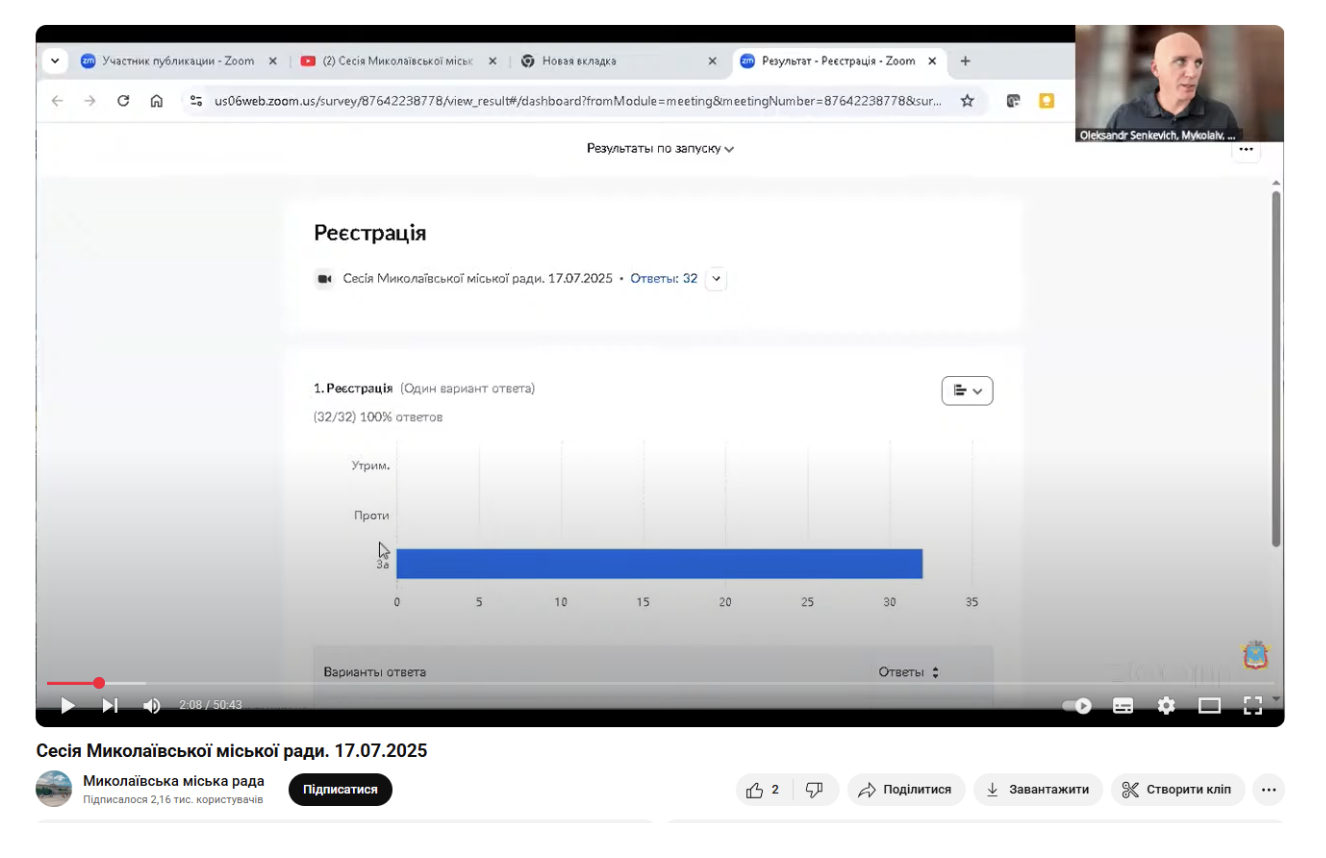Dislike the video with thumbs down
The height and width of the screenshot is (858, 1326).
pos(815,790)
